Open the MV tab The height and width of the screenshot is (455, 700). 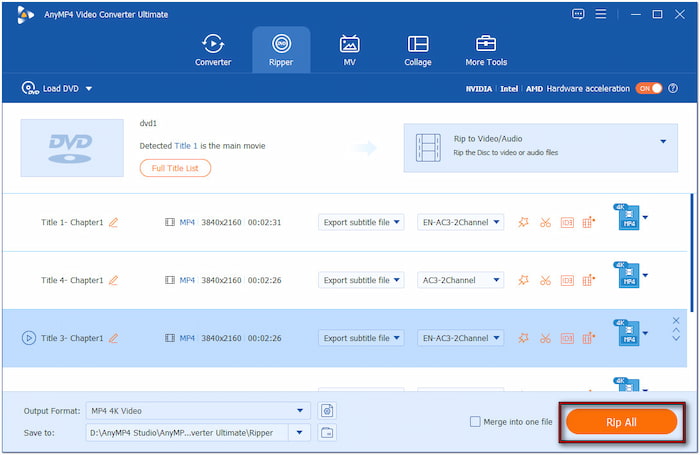[350, 50]
